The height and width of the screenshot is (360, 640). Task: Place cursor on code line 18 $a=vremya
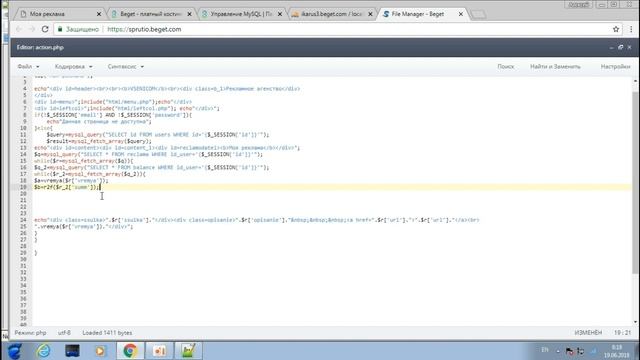71,180
